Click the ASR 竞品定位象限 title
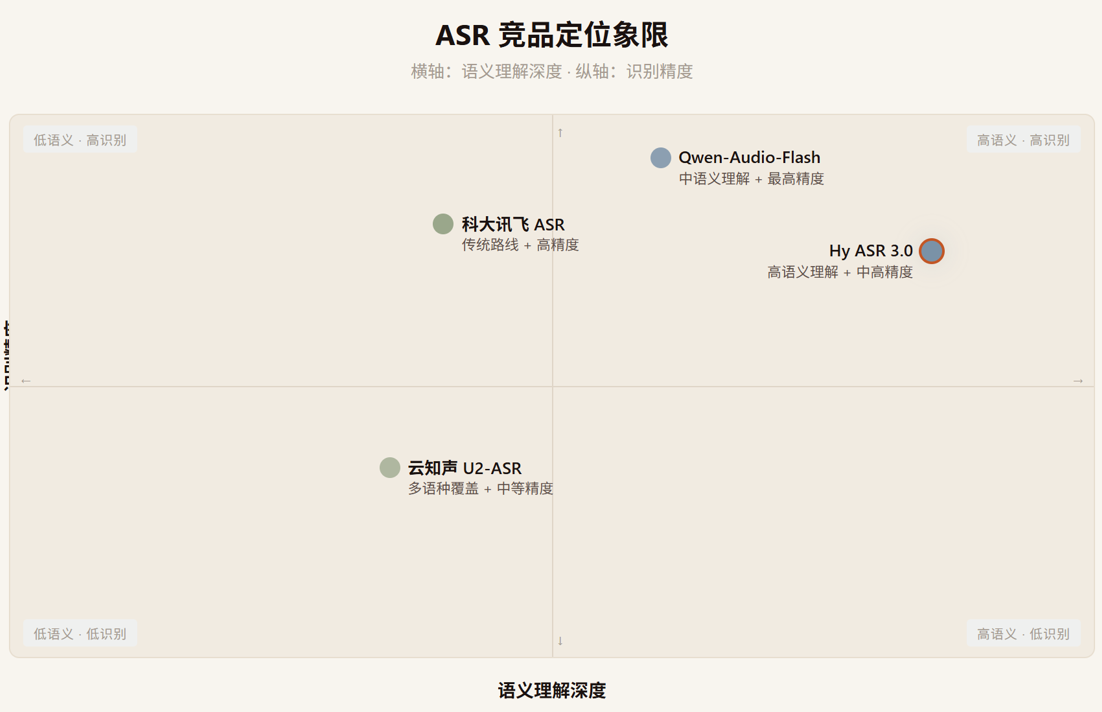1102x712 pixels. pyautogui.click(x=552, y=35)
